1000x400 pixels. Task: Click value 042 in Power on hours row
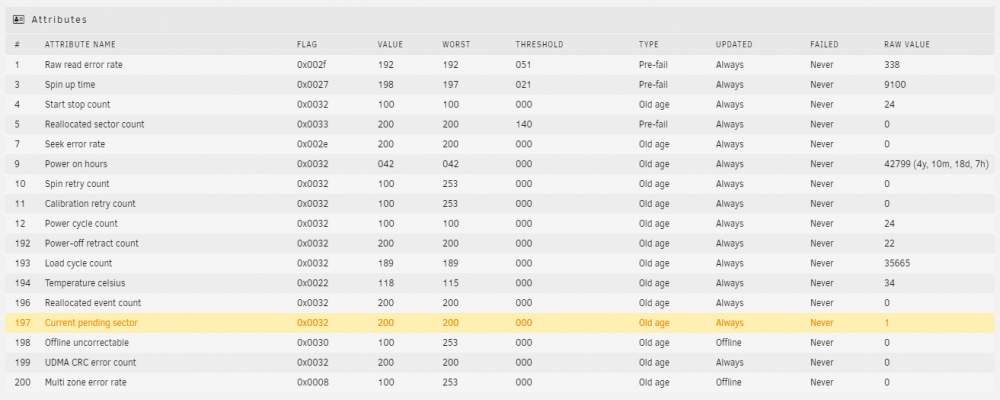tap(385, 164)
